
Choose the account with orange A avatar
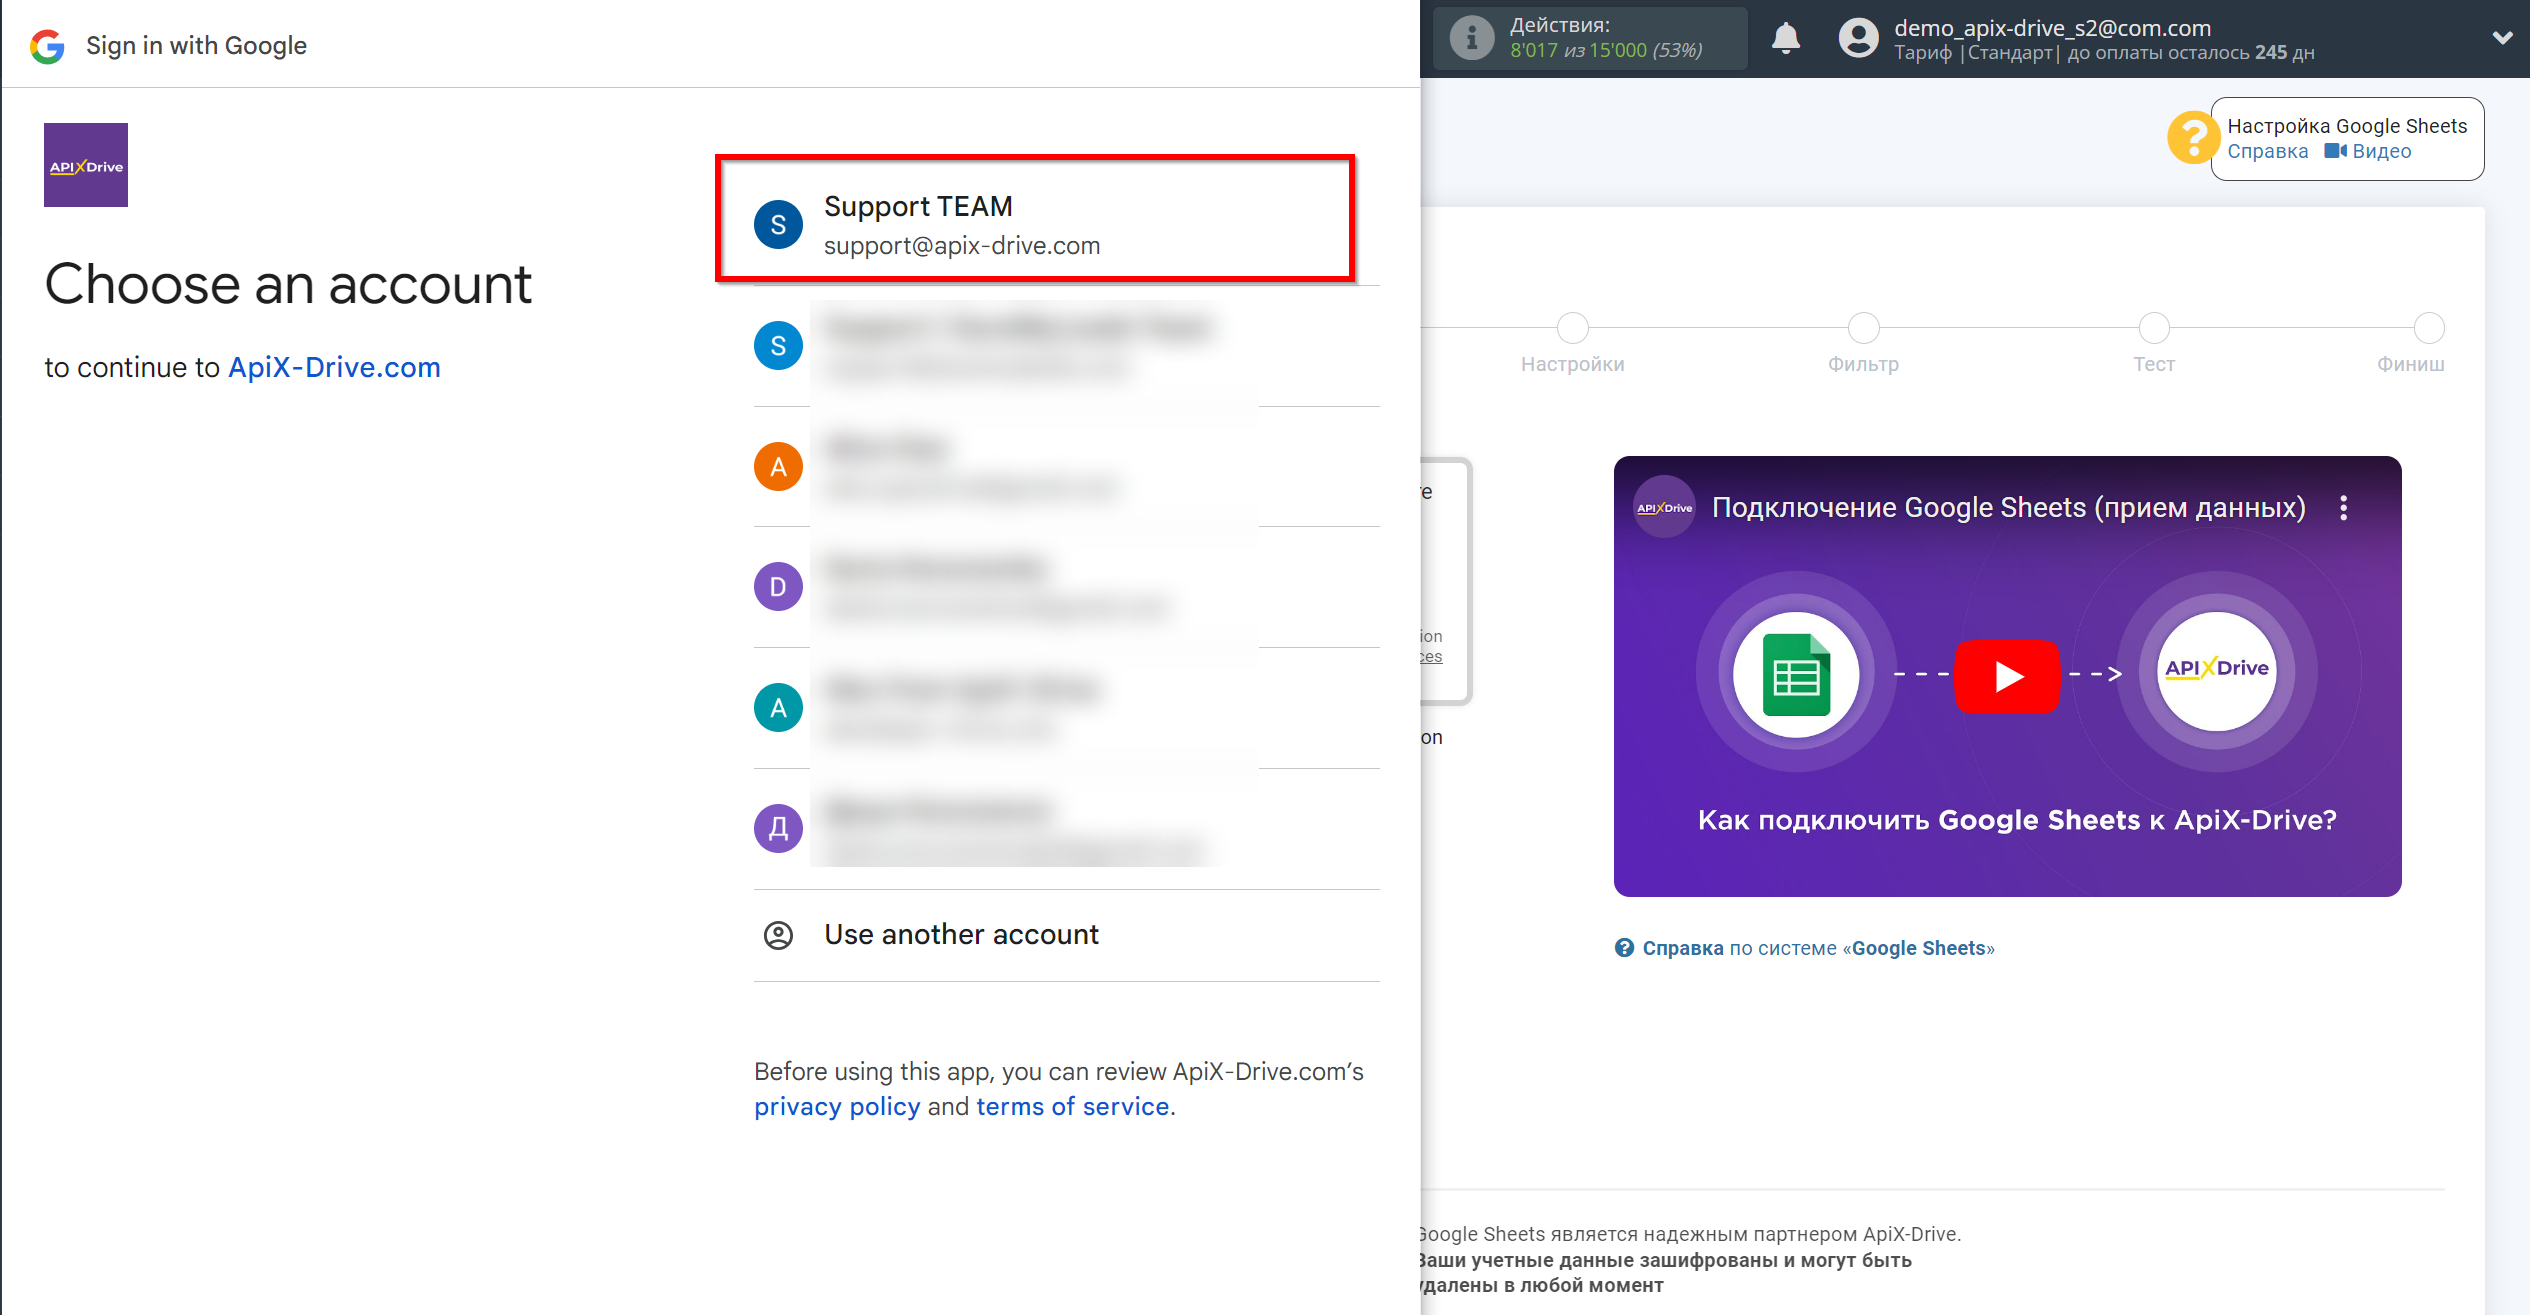point(1066,467)
